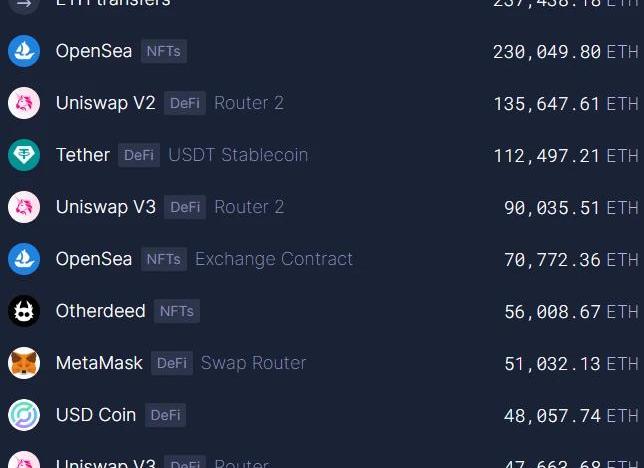This screenshot has width=644, height=468.
Task: Open the MetaMask entry name
Action: pos(100,363)
